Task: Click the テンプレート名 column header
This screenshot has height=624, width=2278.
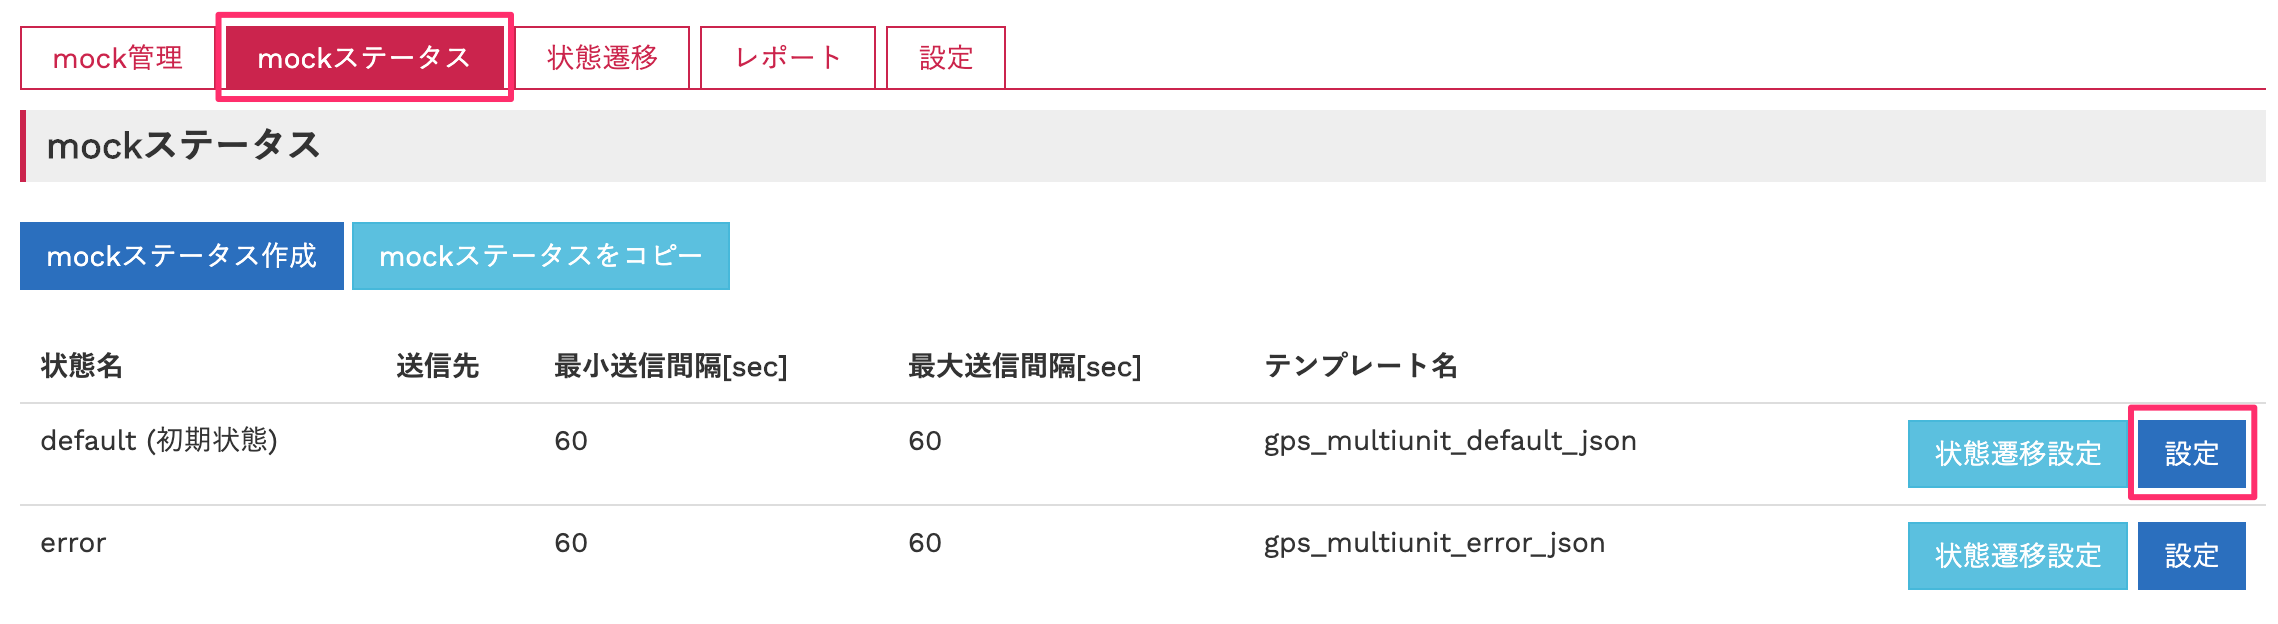Action: pyautogui.click(x=1360, y=366)
